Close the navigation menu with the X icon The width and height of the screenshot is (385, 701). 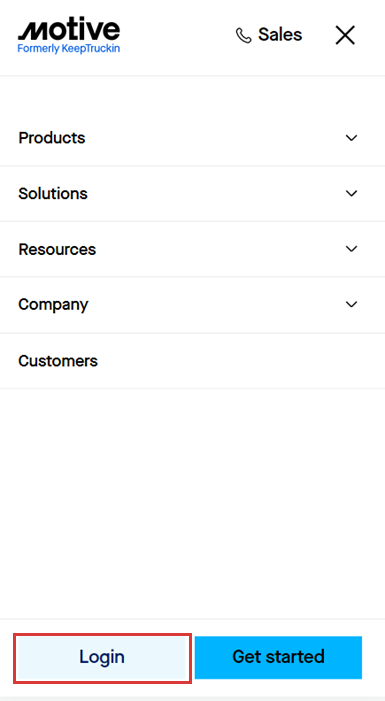tap(345, 35)
